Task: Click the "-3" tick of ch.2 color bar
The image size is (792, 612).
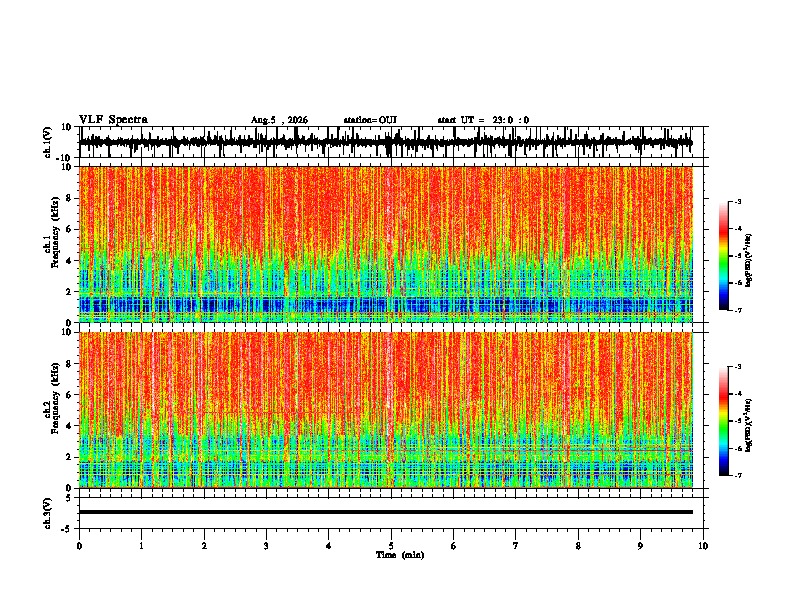Action: coord(737,367)
